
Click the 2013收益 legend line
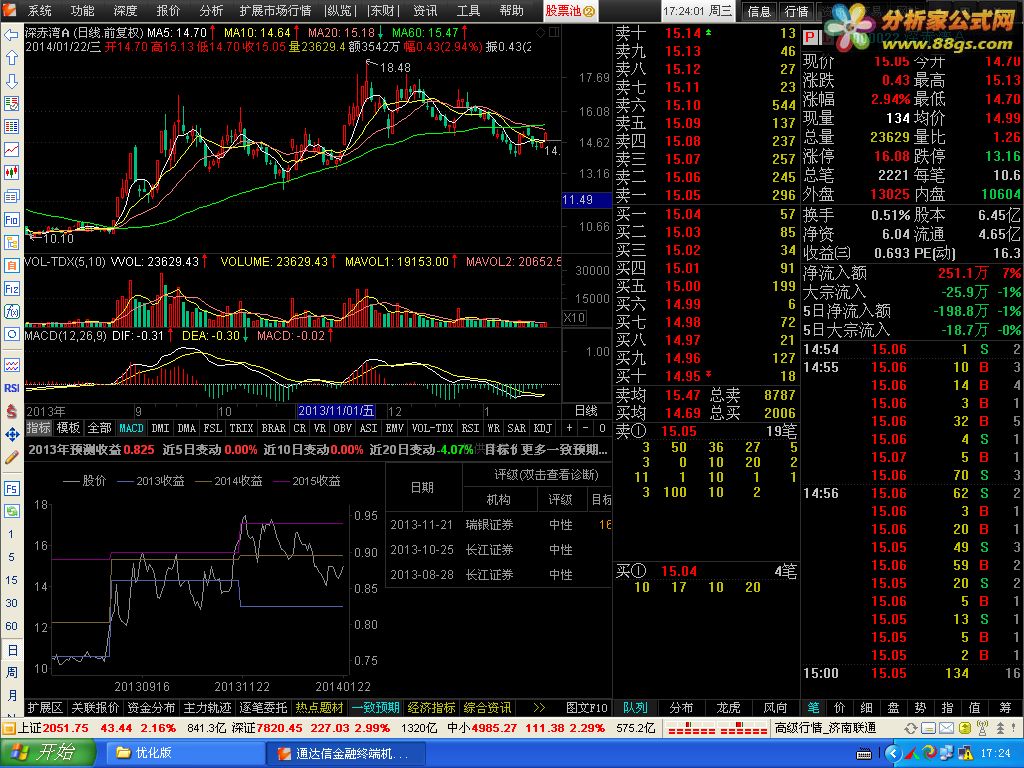point(151,481)
